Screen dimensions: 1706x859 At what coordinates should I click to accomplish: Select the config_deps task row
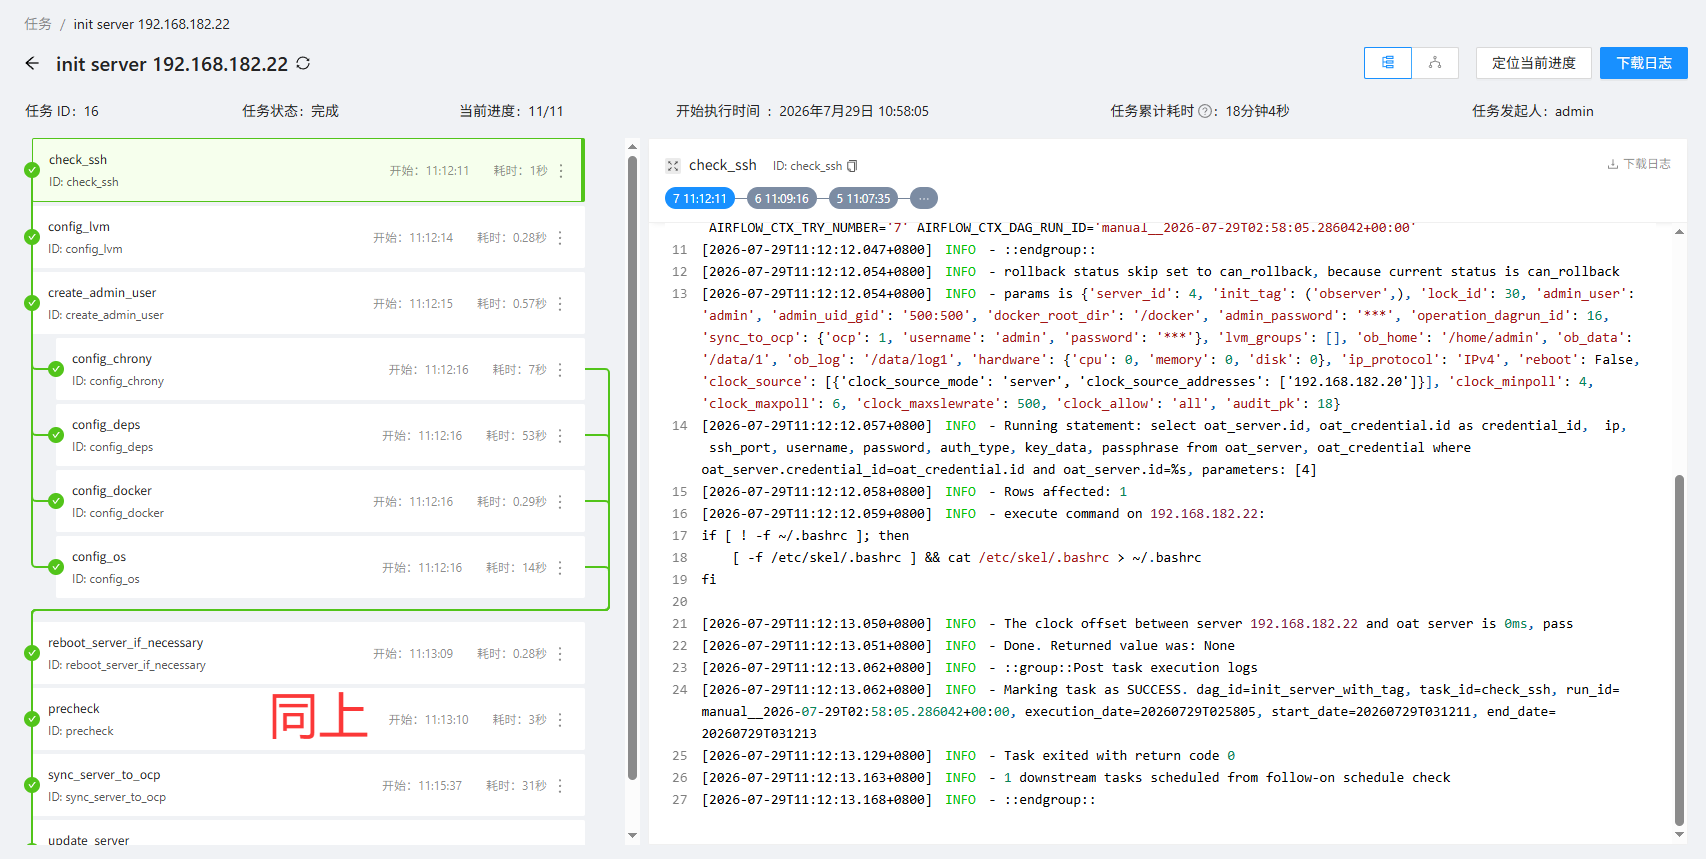click(x=320, y=435)
